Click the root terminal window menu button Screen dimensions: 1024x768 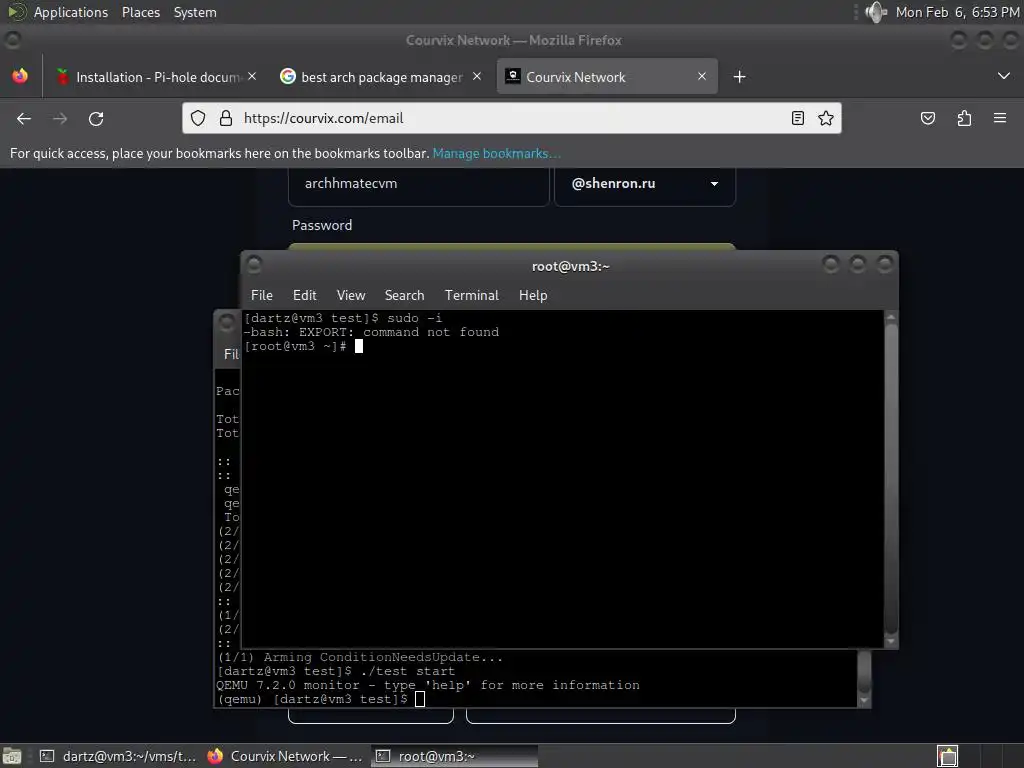[254, 264]
